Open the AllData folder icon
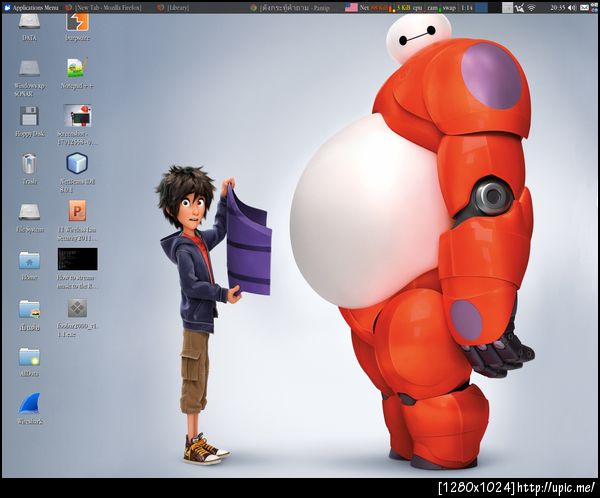Image resolution: width=600 pixels, height=498 pixels. point(29,356)
